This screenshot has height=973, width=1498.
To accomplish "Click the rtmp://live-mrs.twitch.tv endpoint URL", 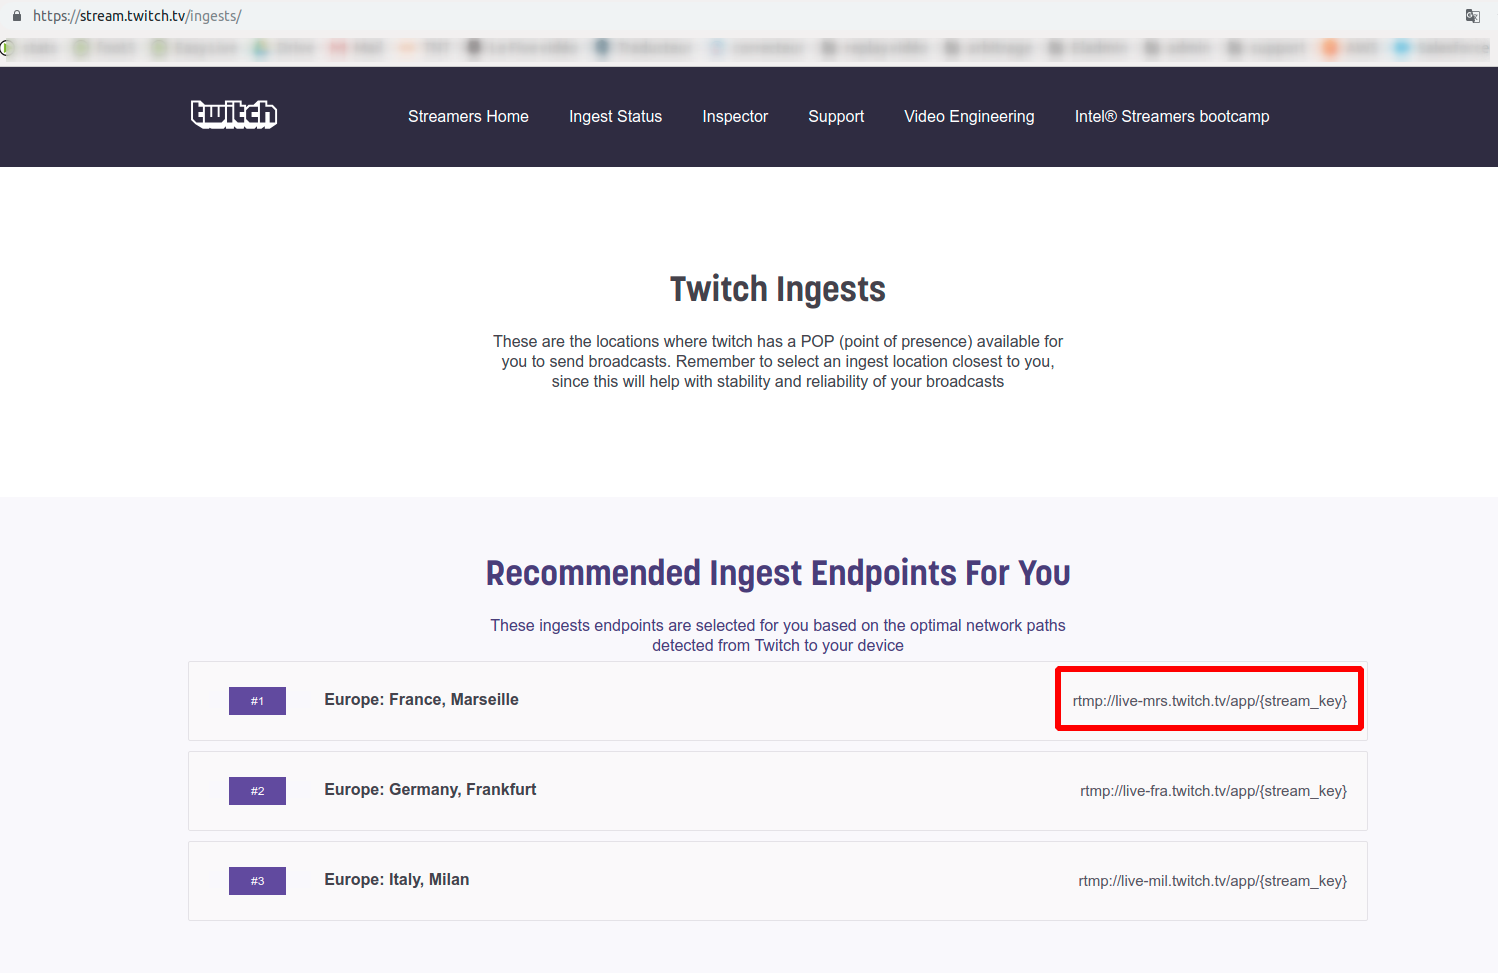I will point(1209,701).
